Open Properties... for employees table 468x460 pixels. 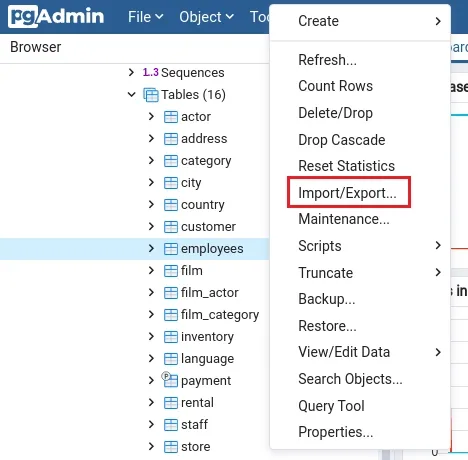tap(360, 432)
